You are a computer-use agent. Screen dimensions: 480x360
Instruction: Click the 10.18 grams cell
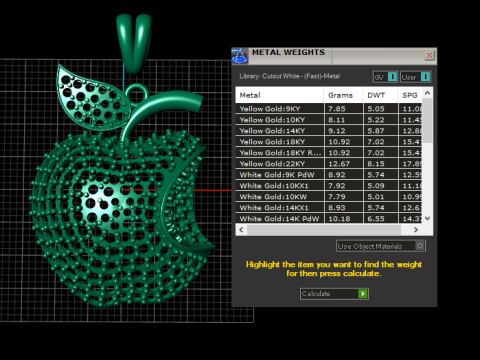(344, 218)
